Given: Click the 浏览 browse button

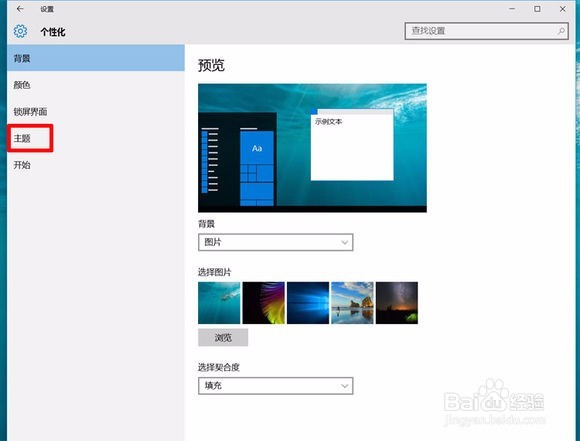Looking at the screenshot, I should [223, 337].
